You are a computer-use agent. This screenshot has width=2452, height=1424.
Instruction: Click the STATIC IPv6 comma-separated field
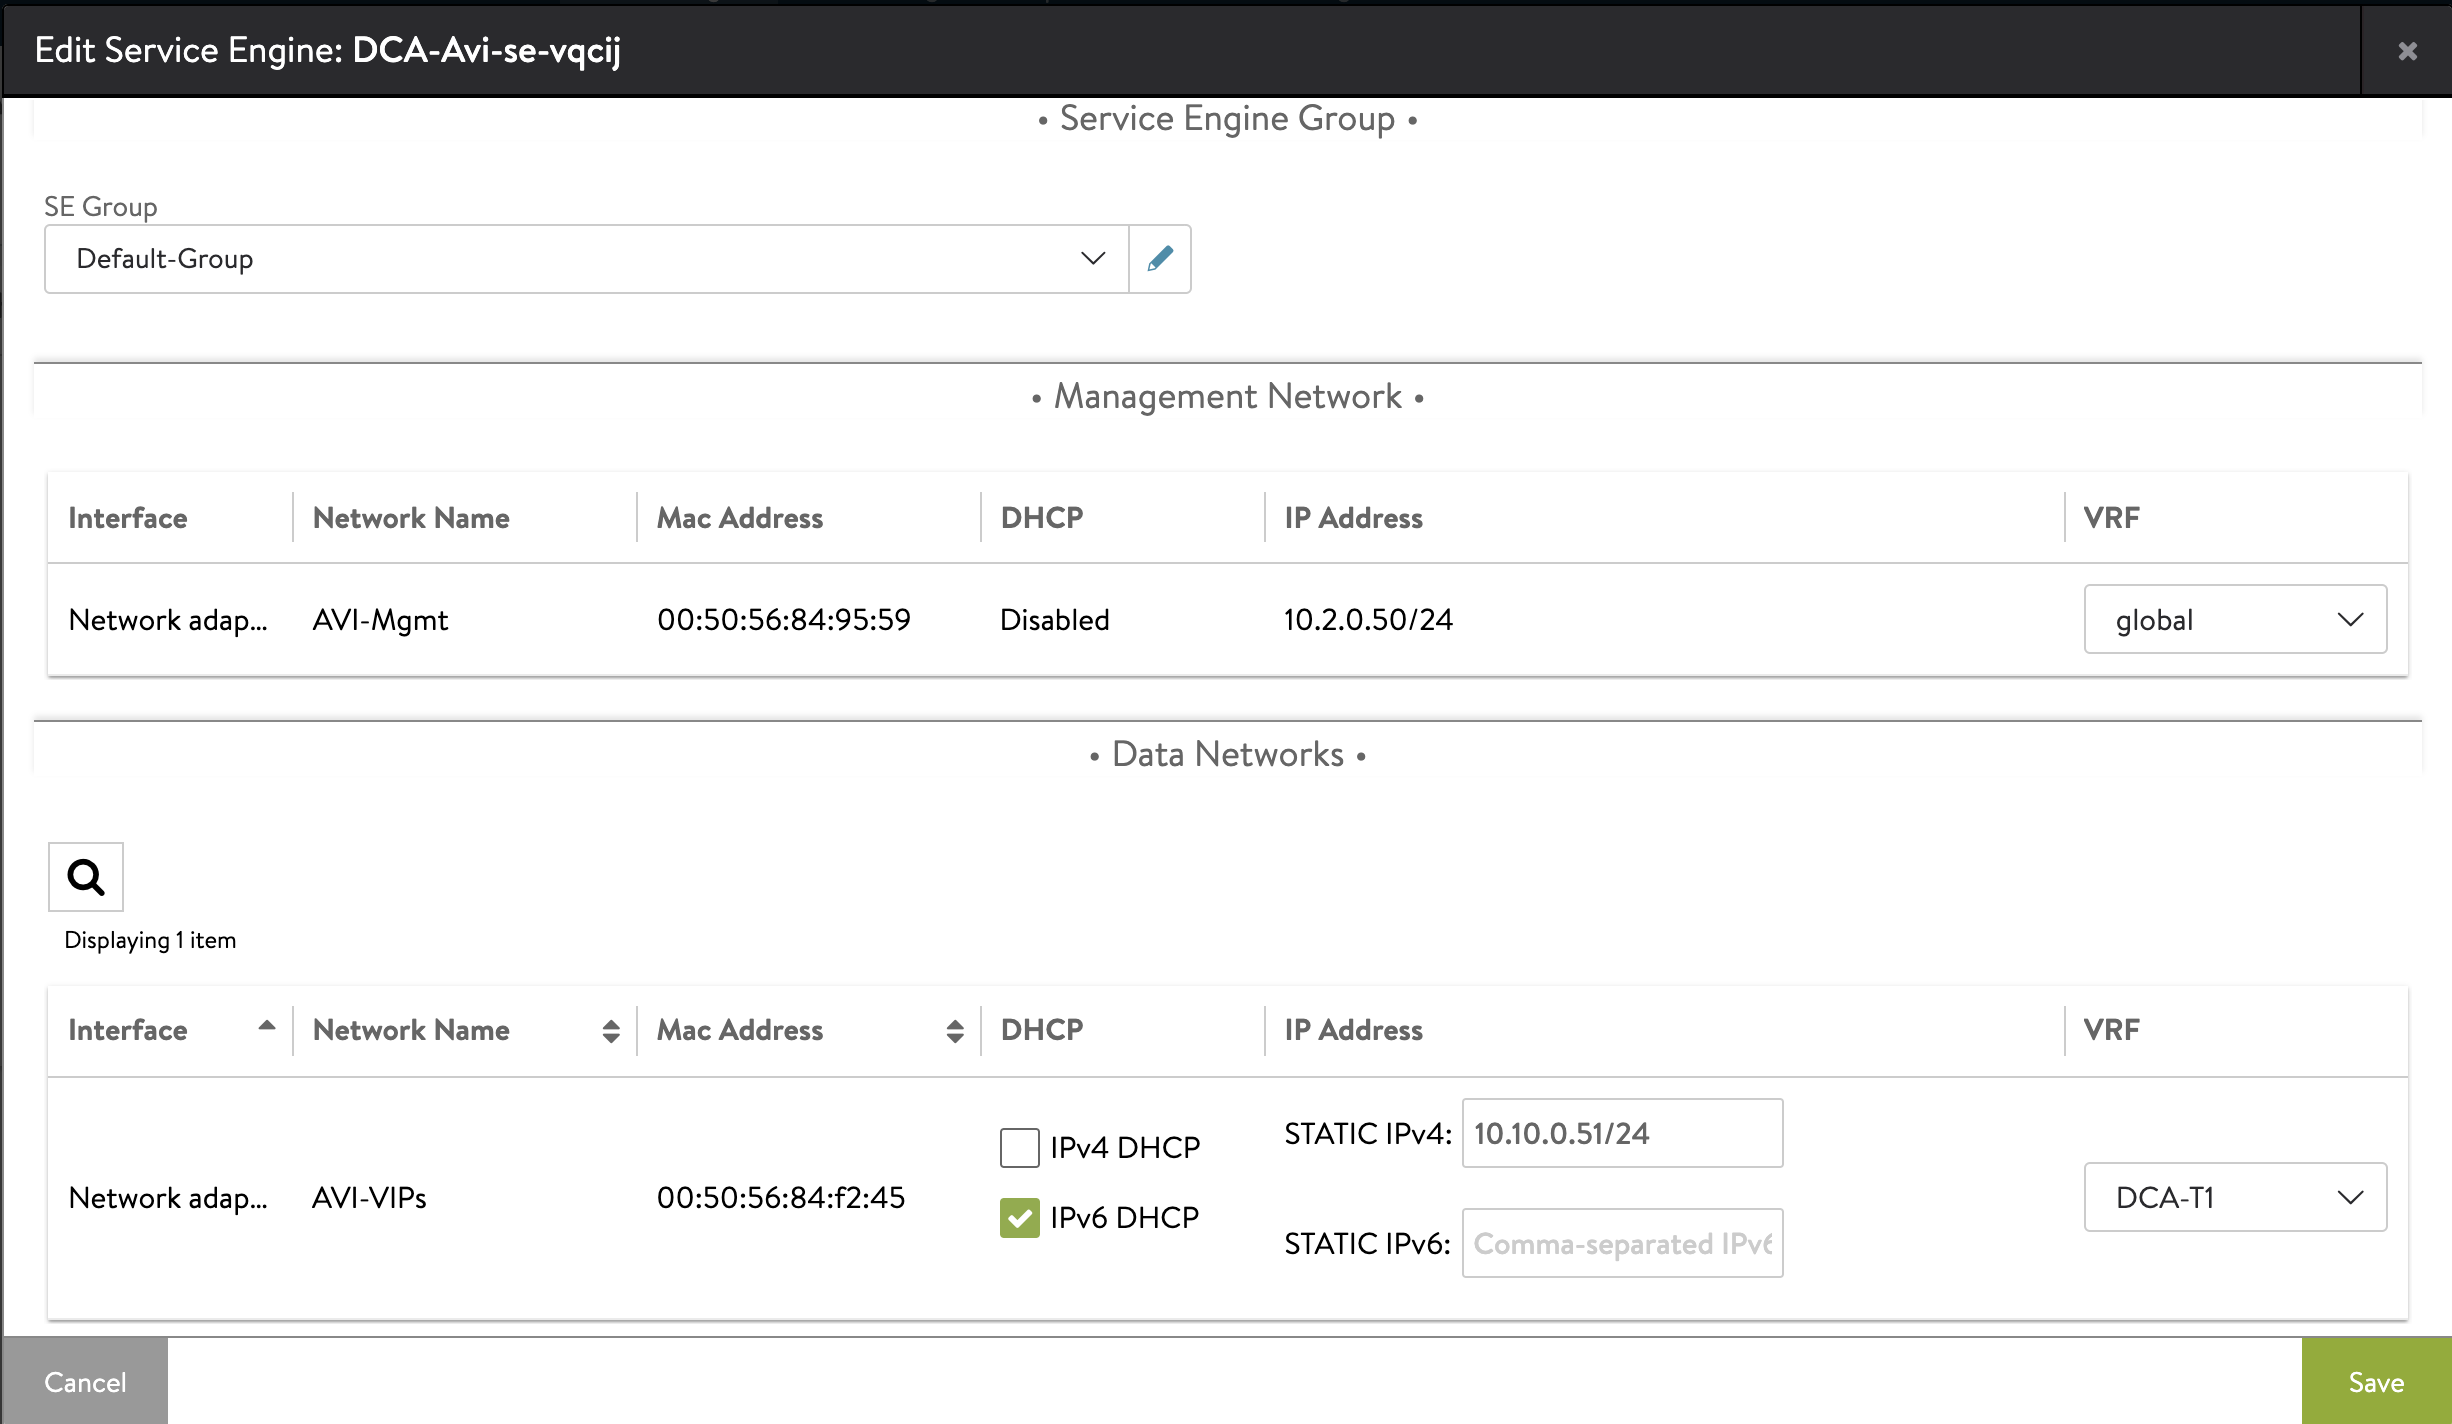coord(1621,1243)
